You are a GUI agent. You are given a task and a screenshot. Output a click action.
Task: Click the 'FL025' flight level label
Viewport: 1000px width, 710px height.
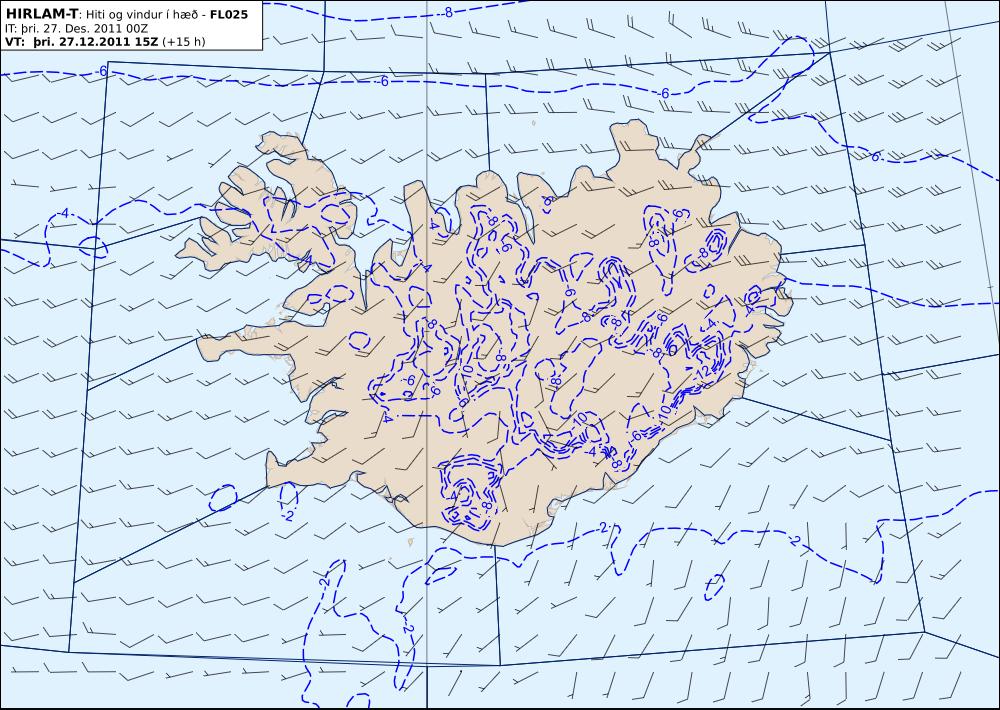pyautogui.click(x=229, y=14)
